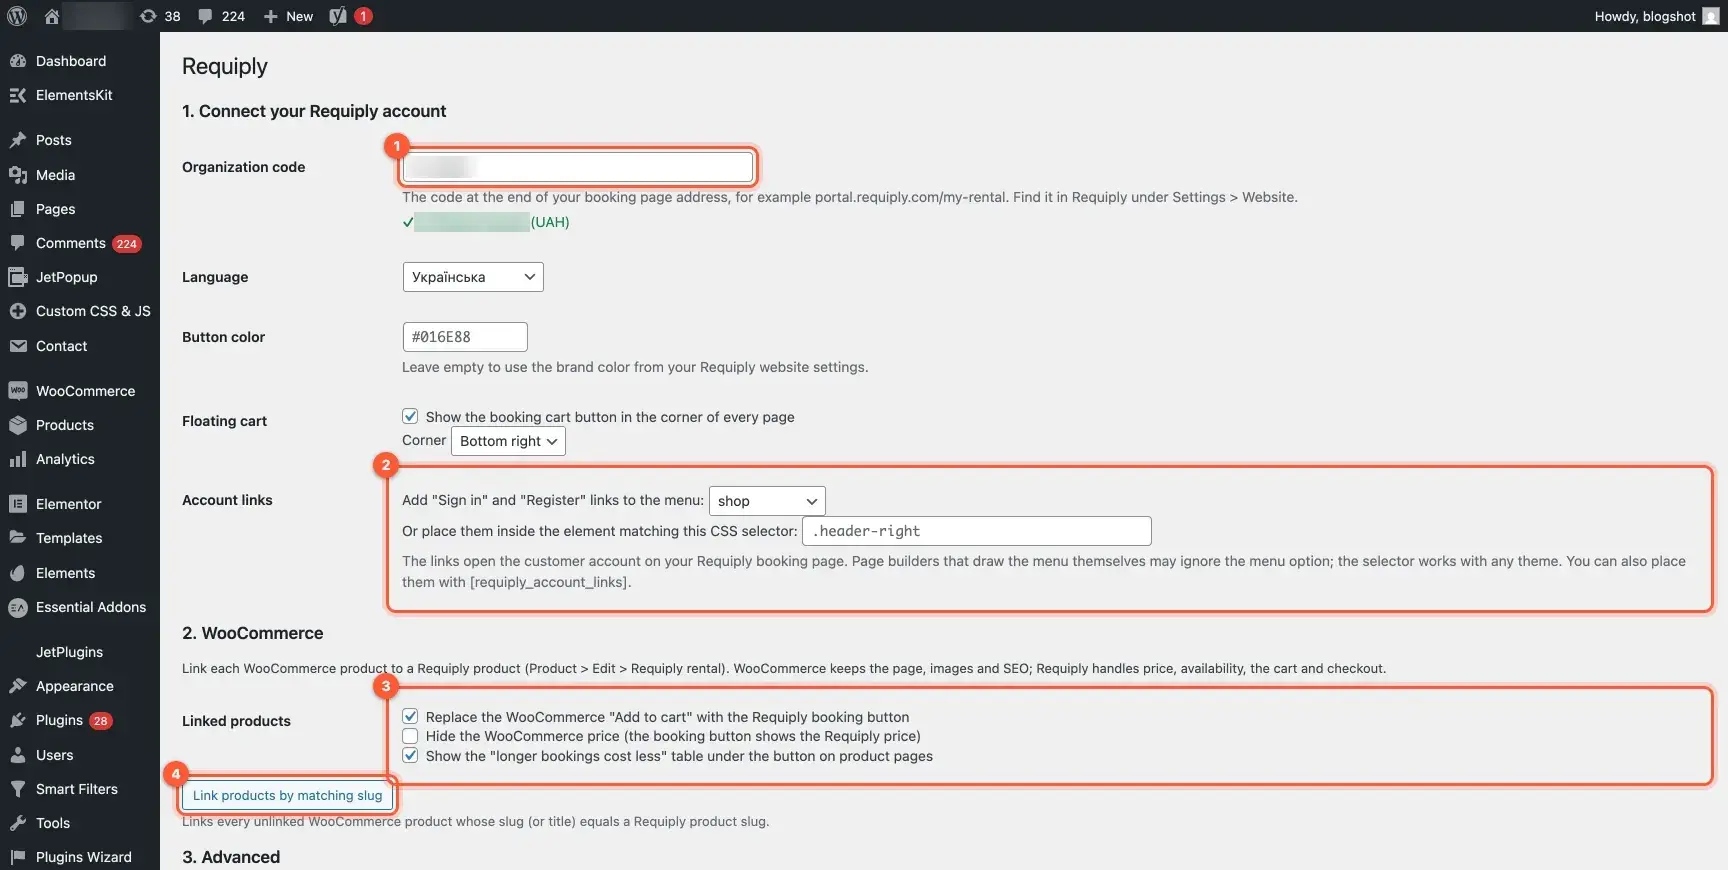Click the Media library icon
1728x870 pixels.
click(x=18, y=175)
